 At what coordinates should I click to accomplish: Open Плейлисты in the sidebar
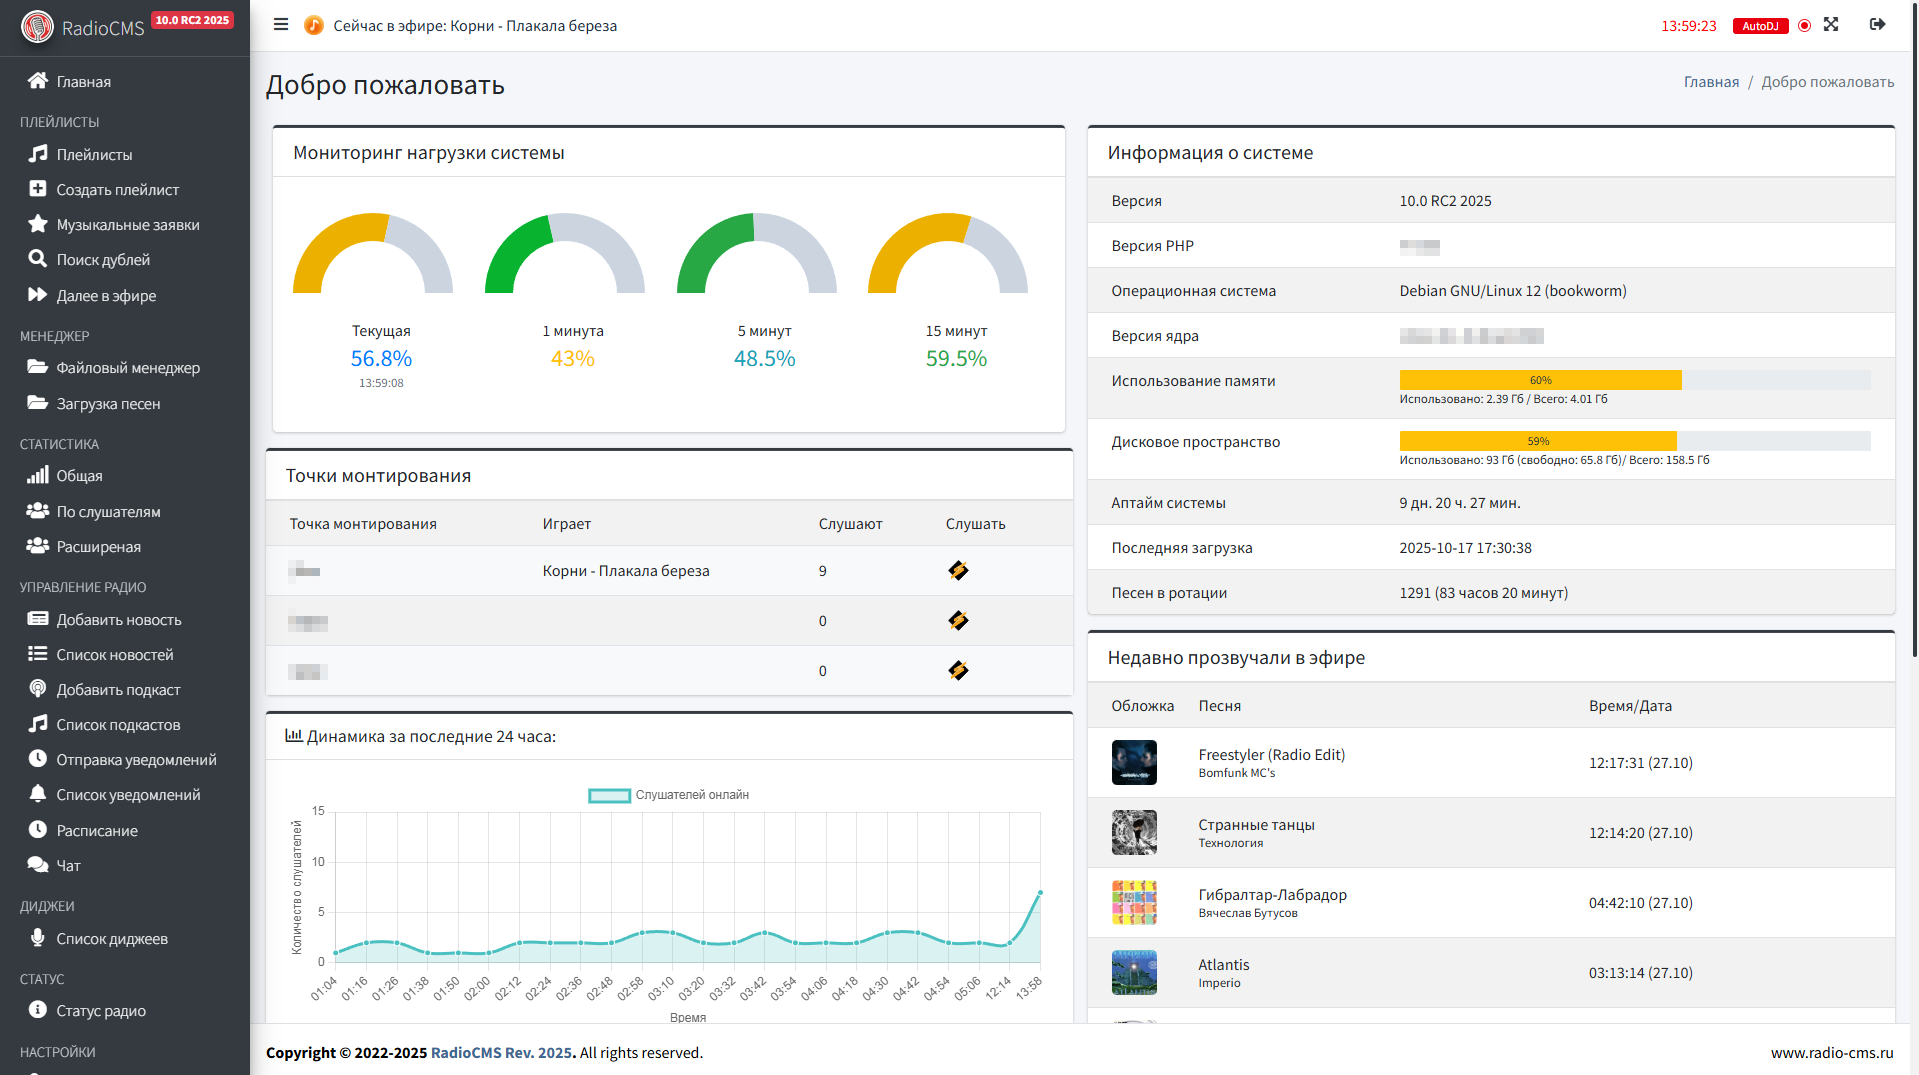(94, 155)
